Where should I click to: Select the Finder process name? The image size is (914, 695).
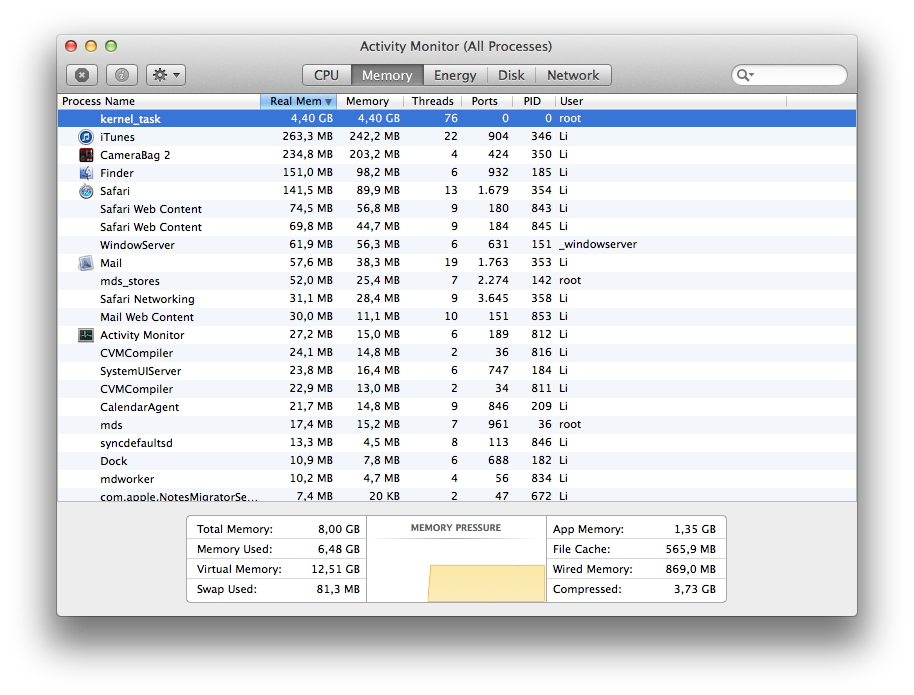(x=117, y=173)
